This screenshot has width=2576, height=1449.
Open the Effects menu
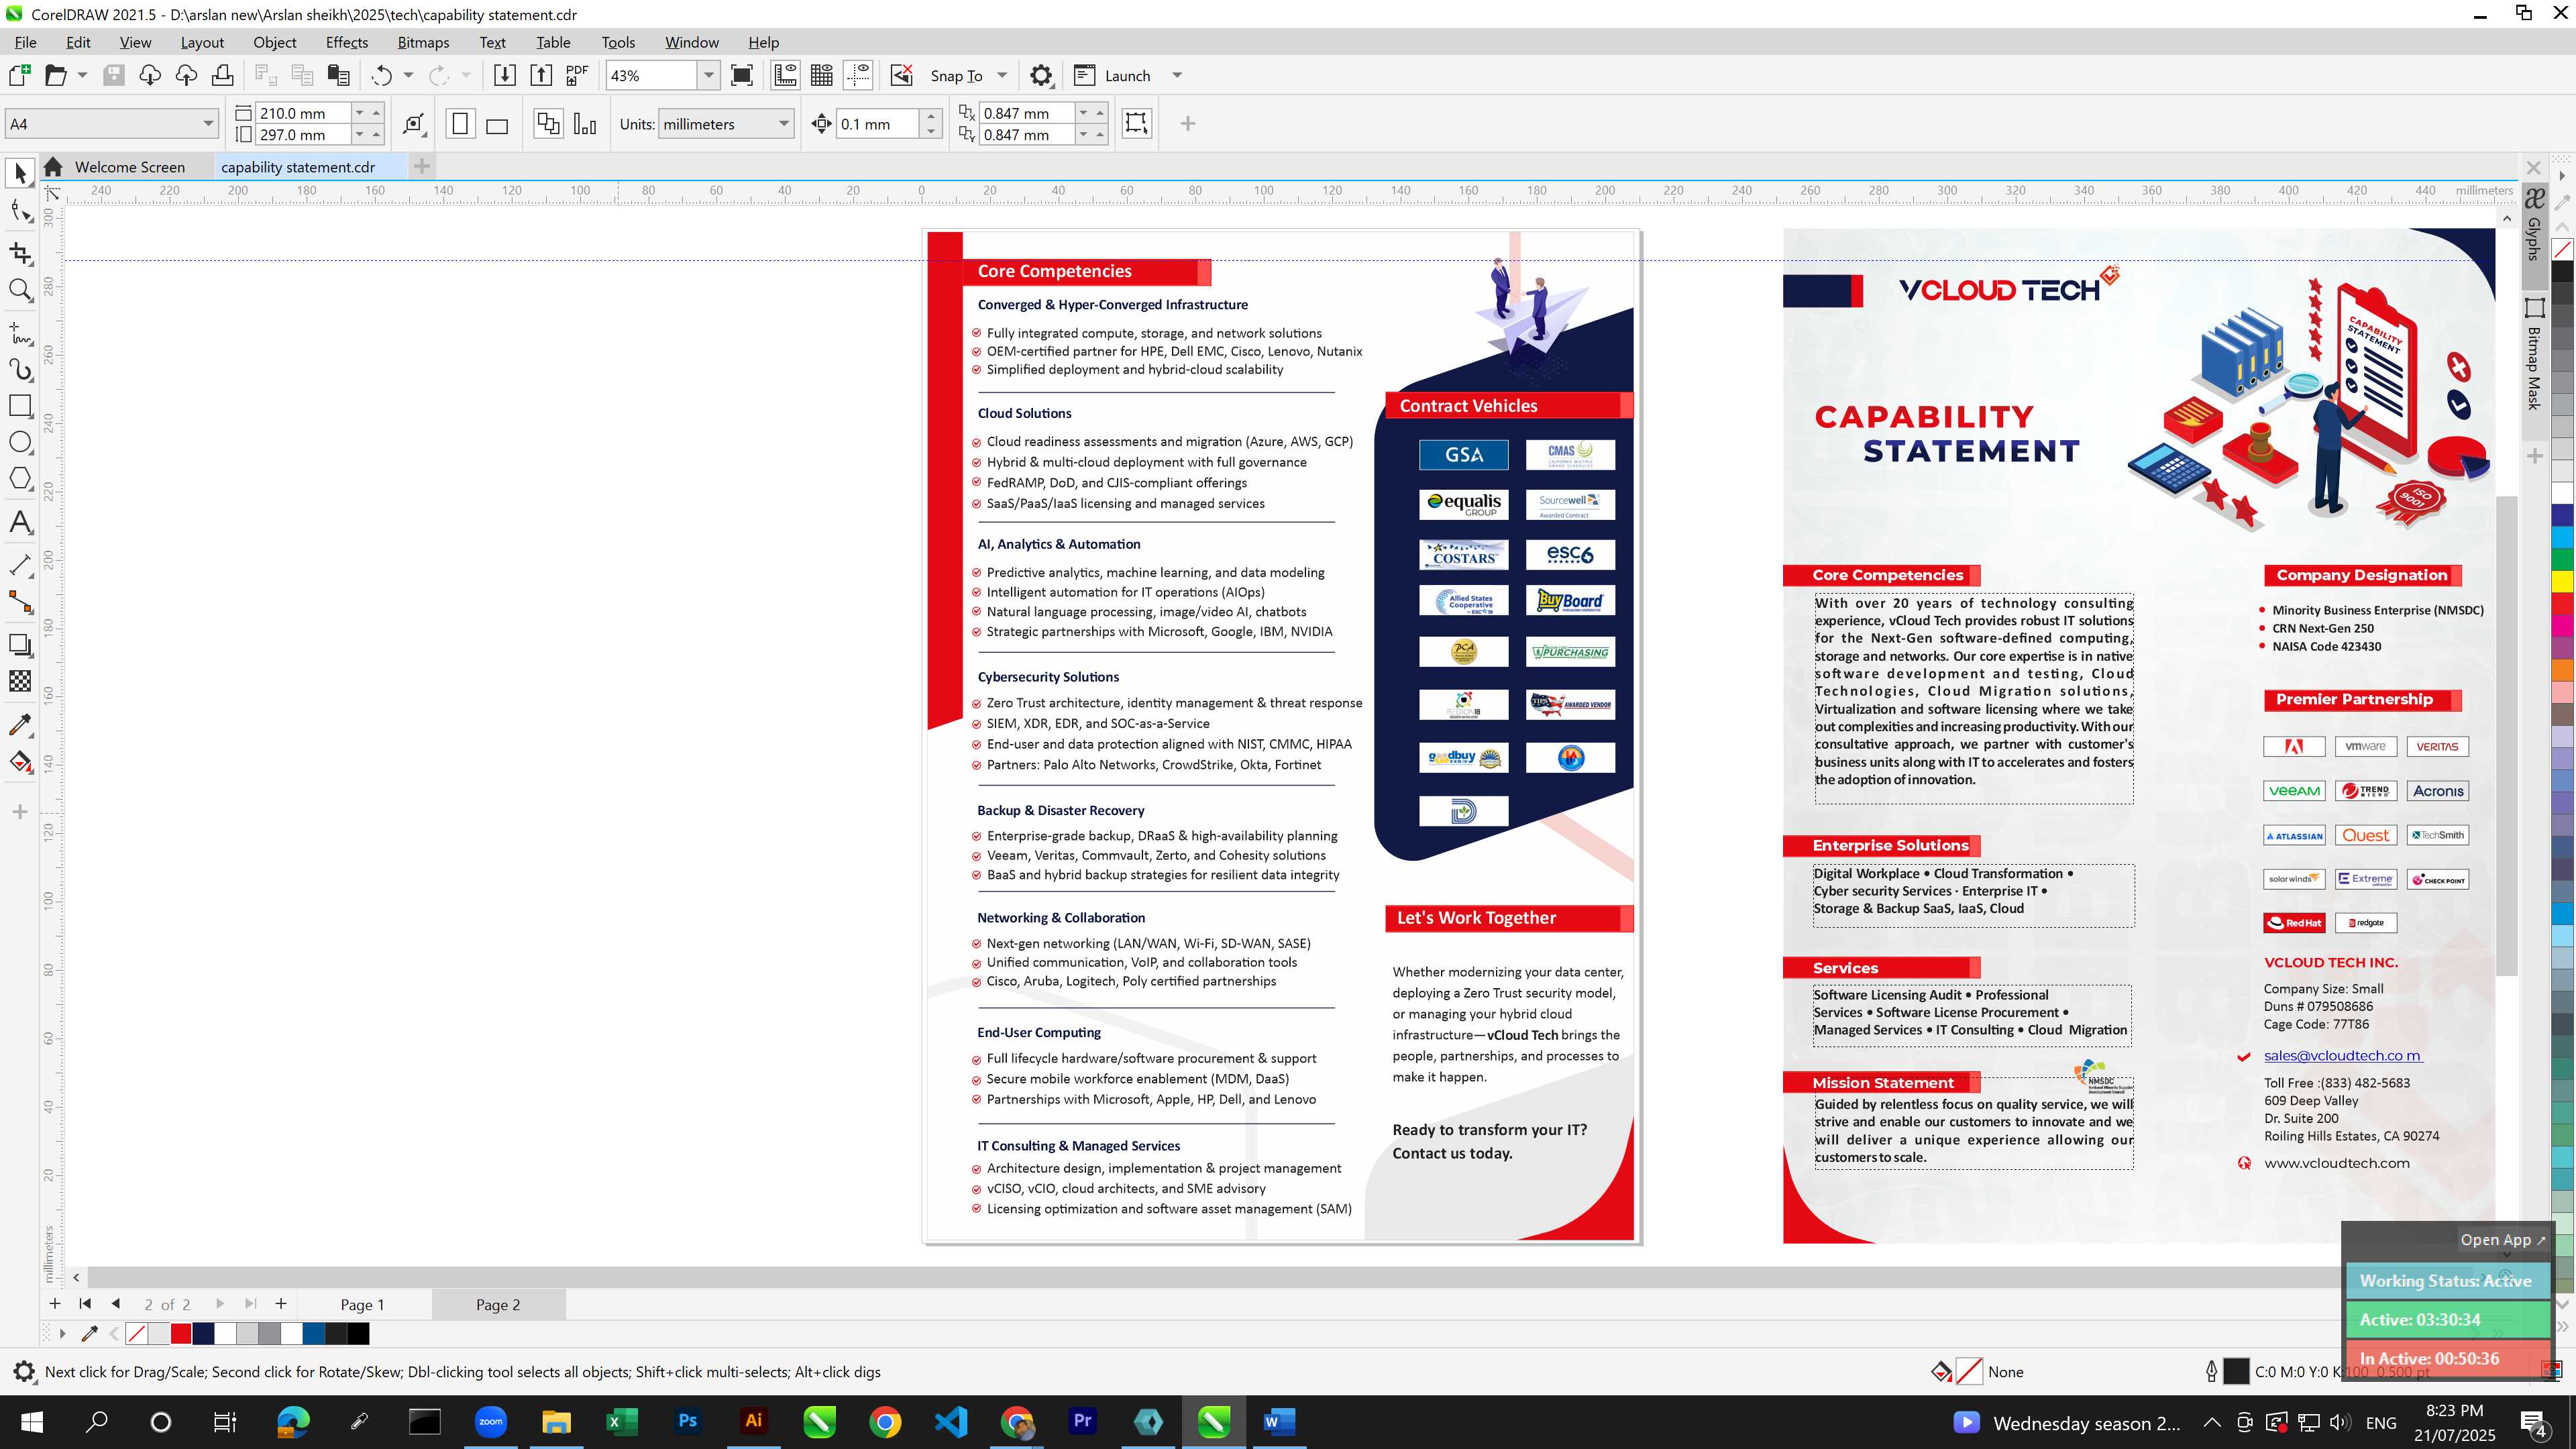click(x=346, y=42)
